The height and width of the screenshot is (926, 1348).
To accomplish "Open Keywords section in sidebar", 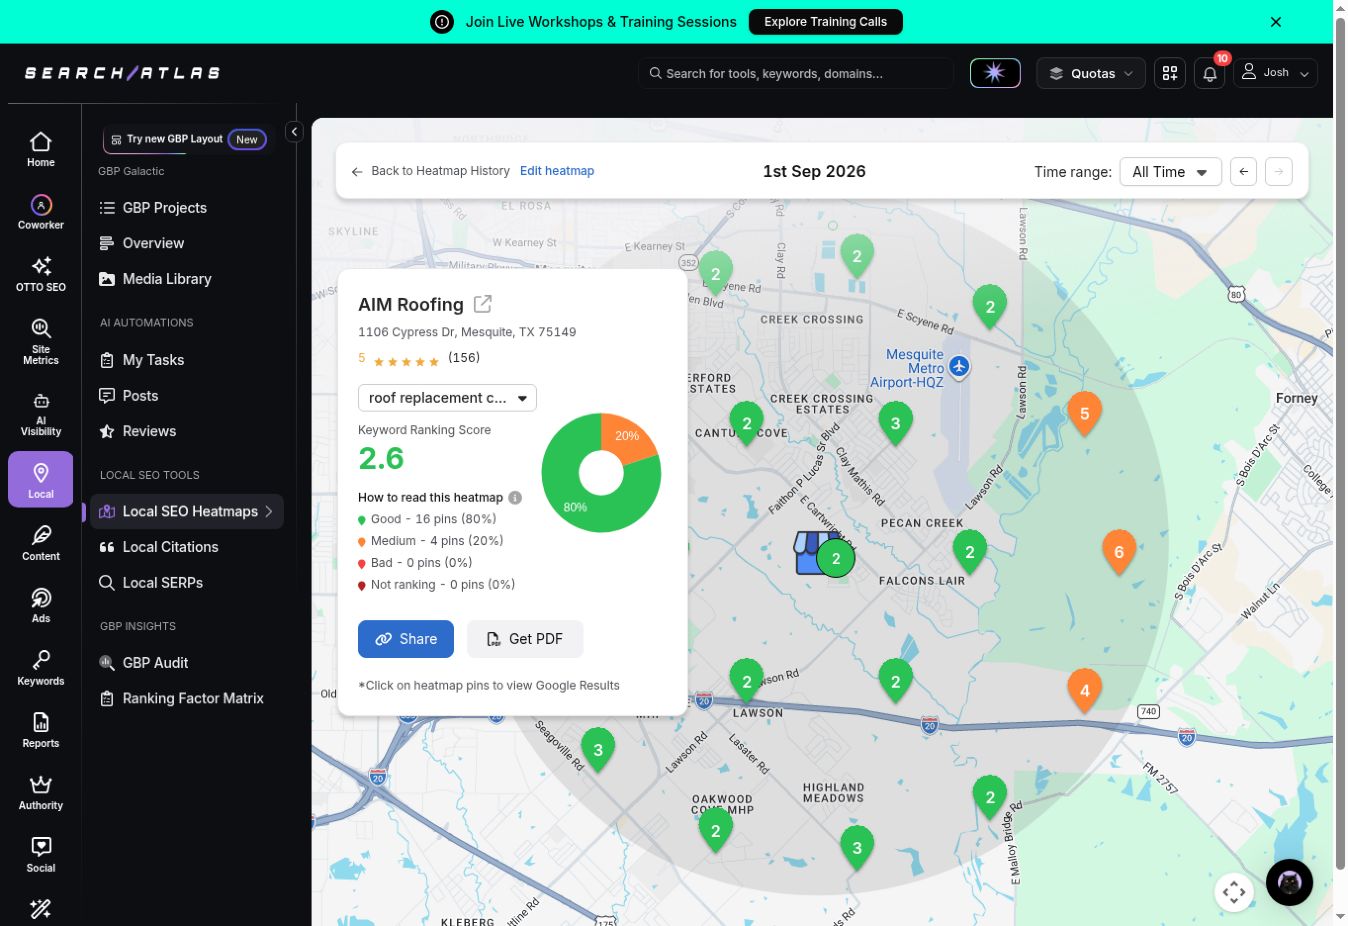I will [x=41, y=668].
